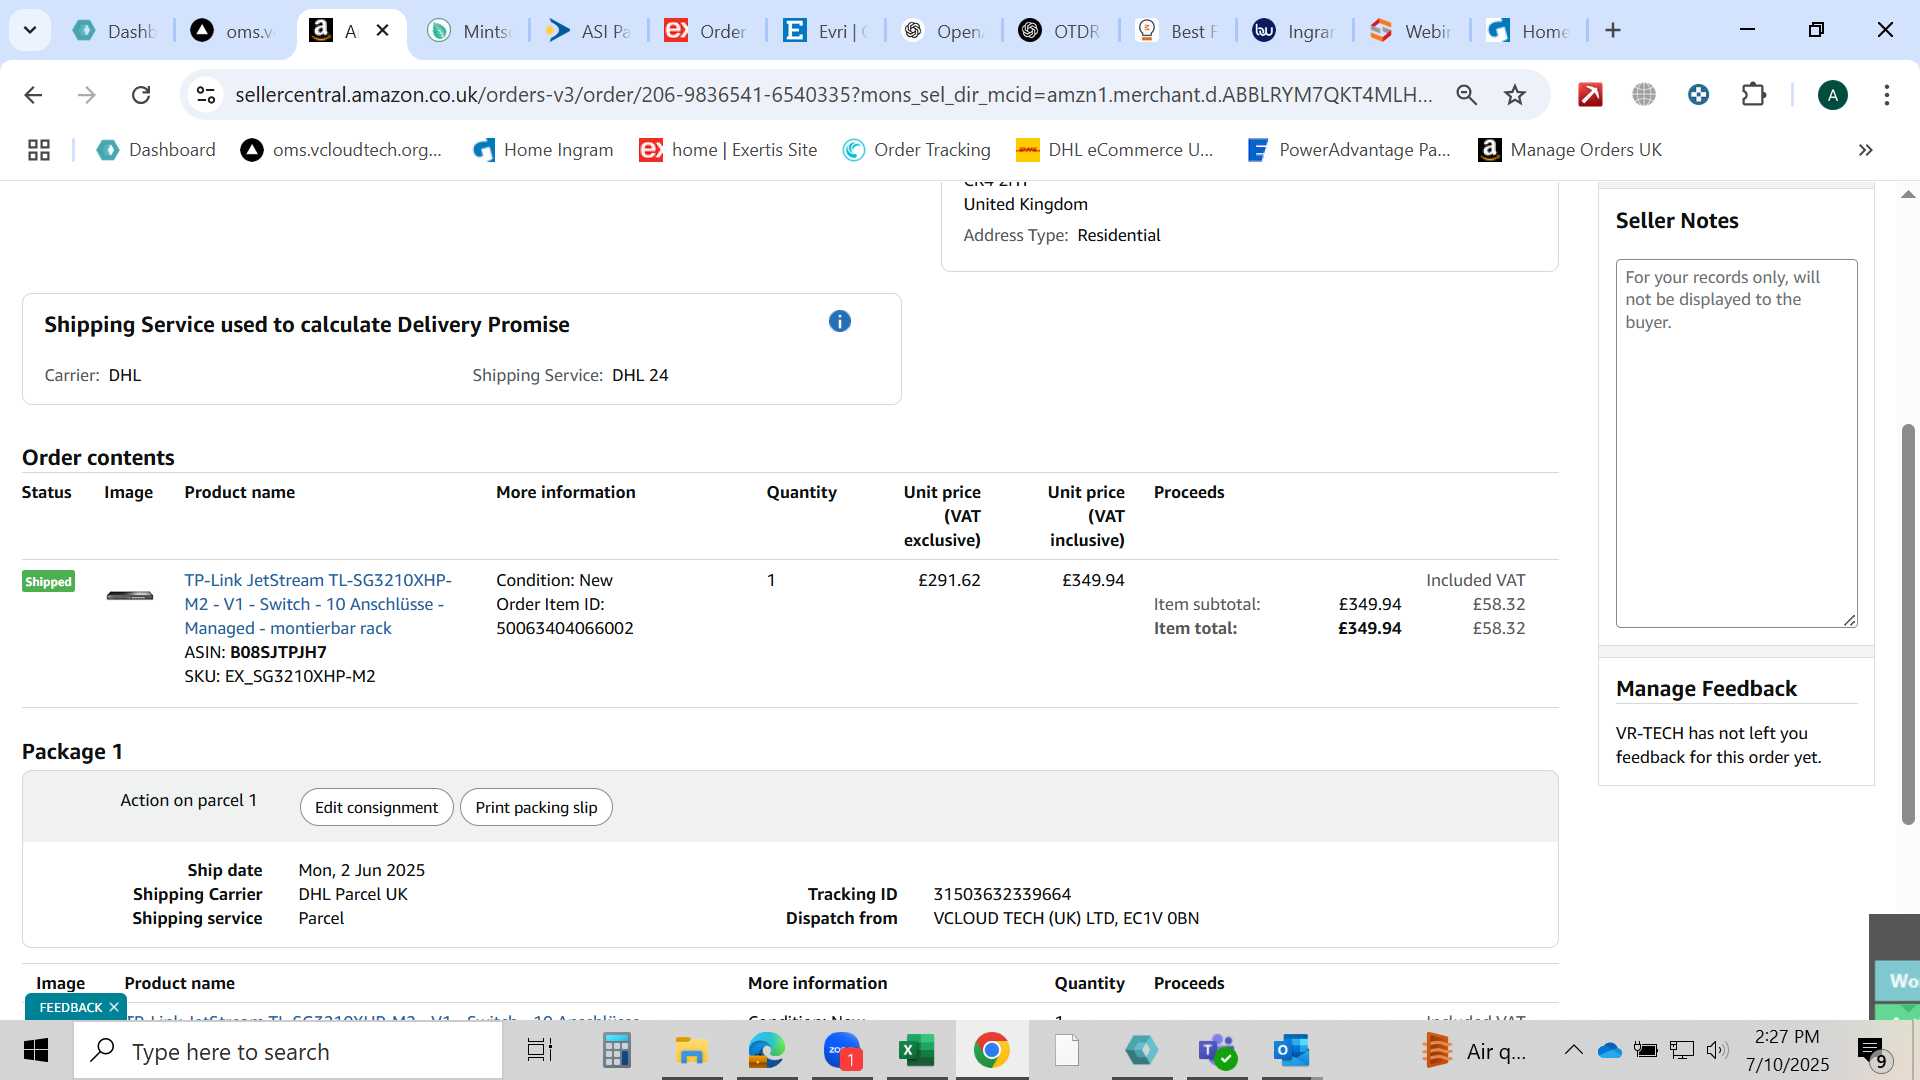The image size is (1920, 1080).
Task: Open the tab search dropdown arrow
Action: pos(30,30)
